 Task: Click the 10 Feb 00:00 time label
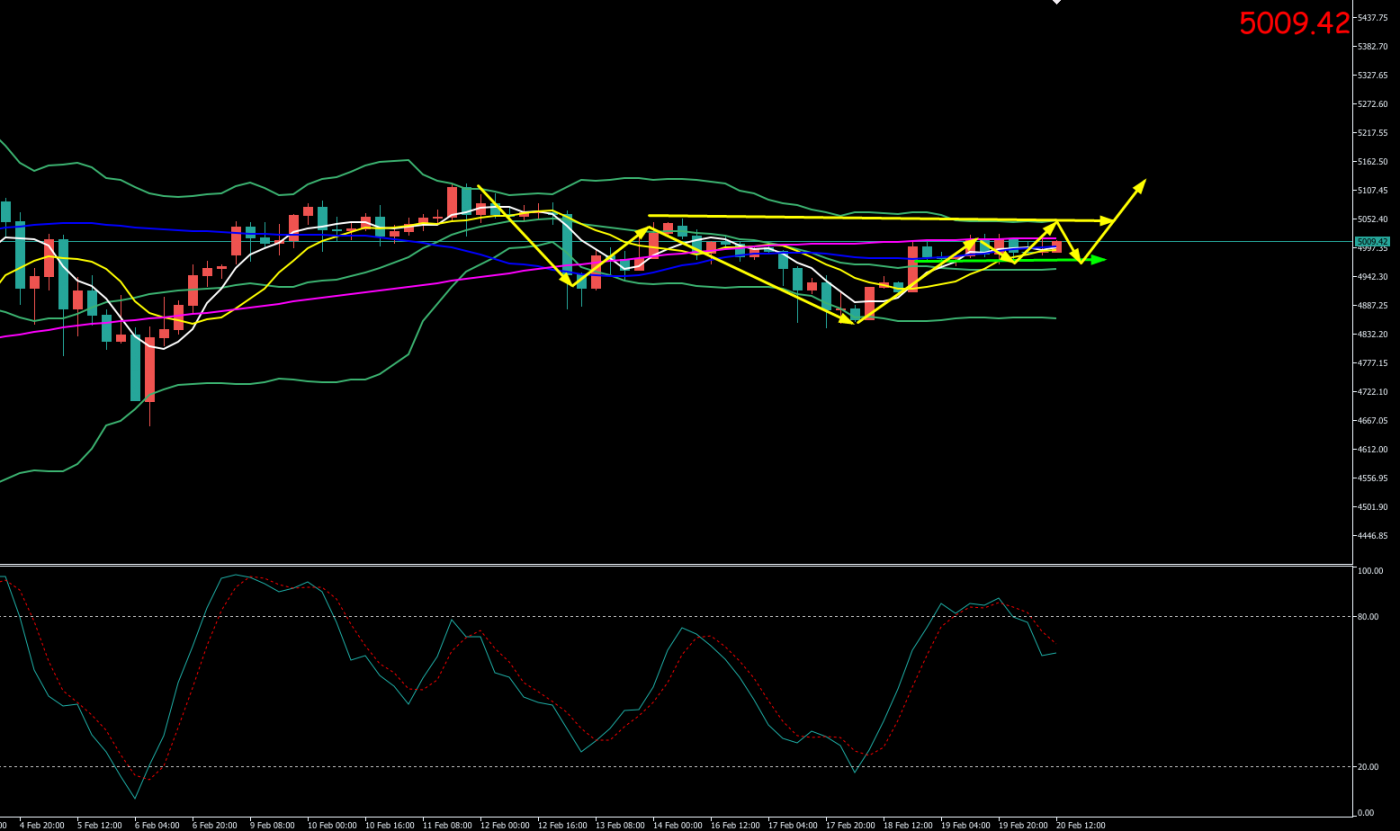tap(331, 825)
